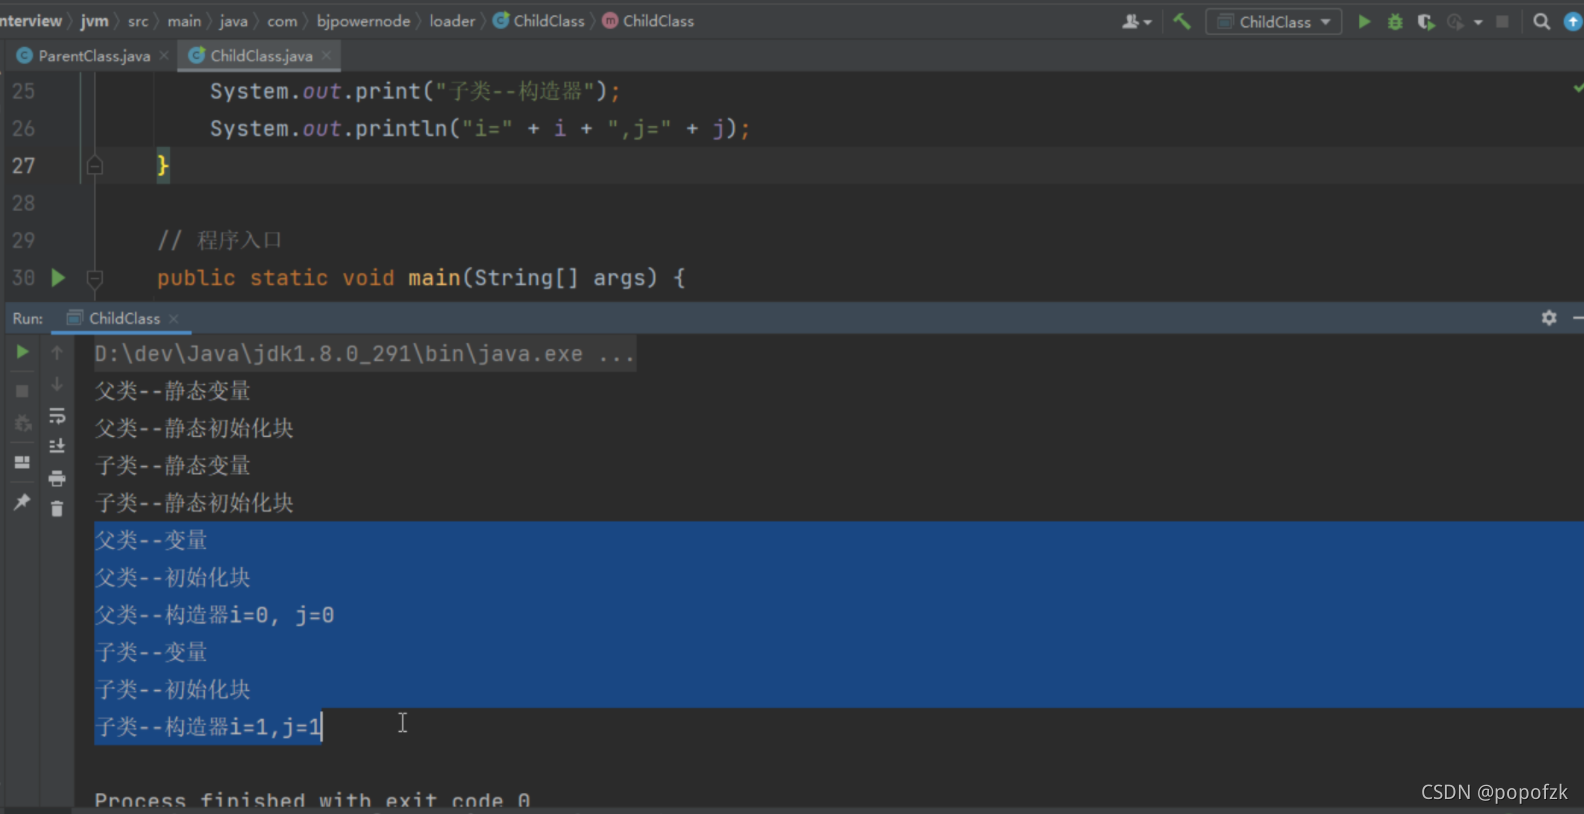The width and height of the screenshot is (1584, 814).
Task: Close the ChildClass Run panel tab
Action: [x=174, y=319]
